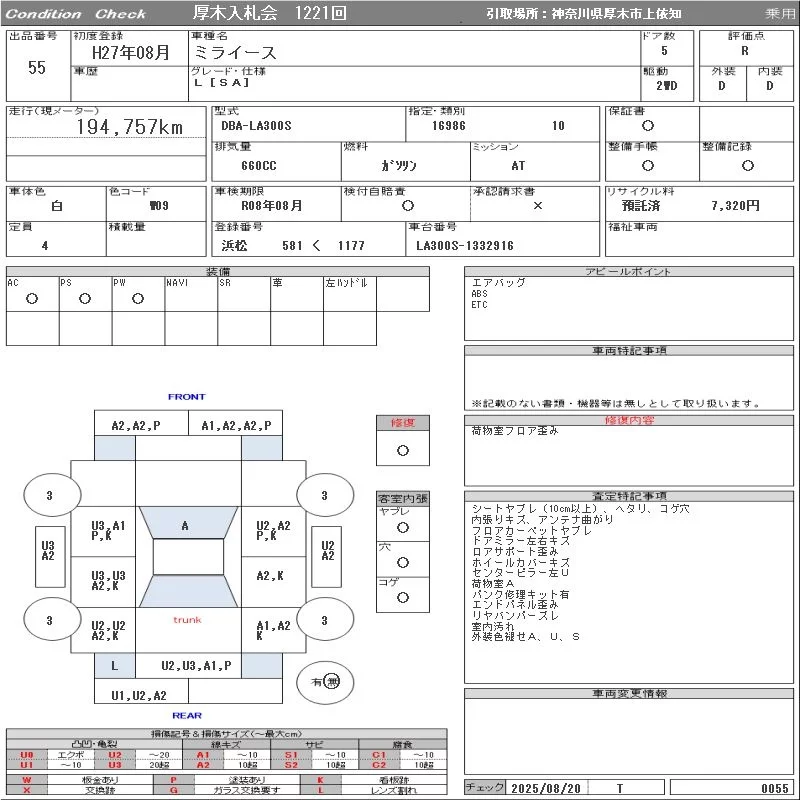Toggle the 修復 repair history circle
This screenshot has width=800, height=800.
click(403, 450)
